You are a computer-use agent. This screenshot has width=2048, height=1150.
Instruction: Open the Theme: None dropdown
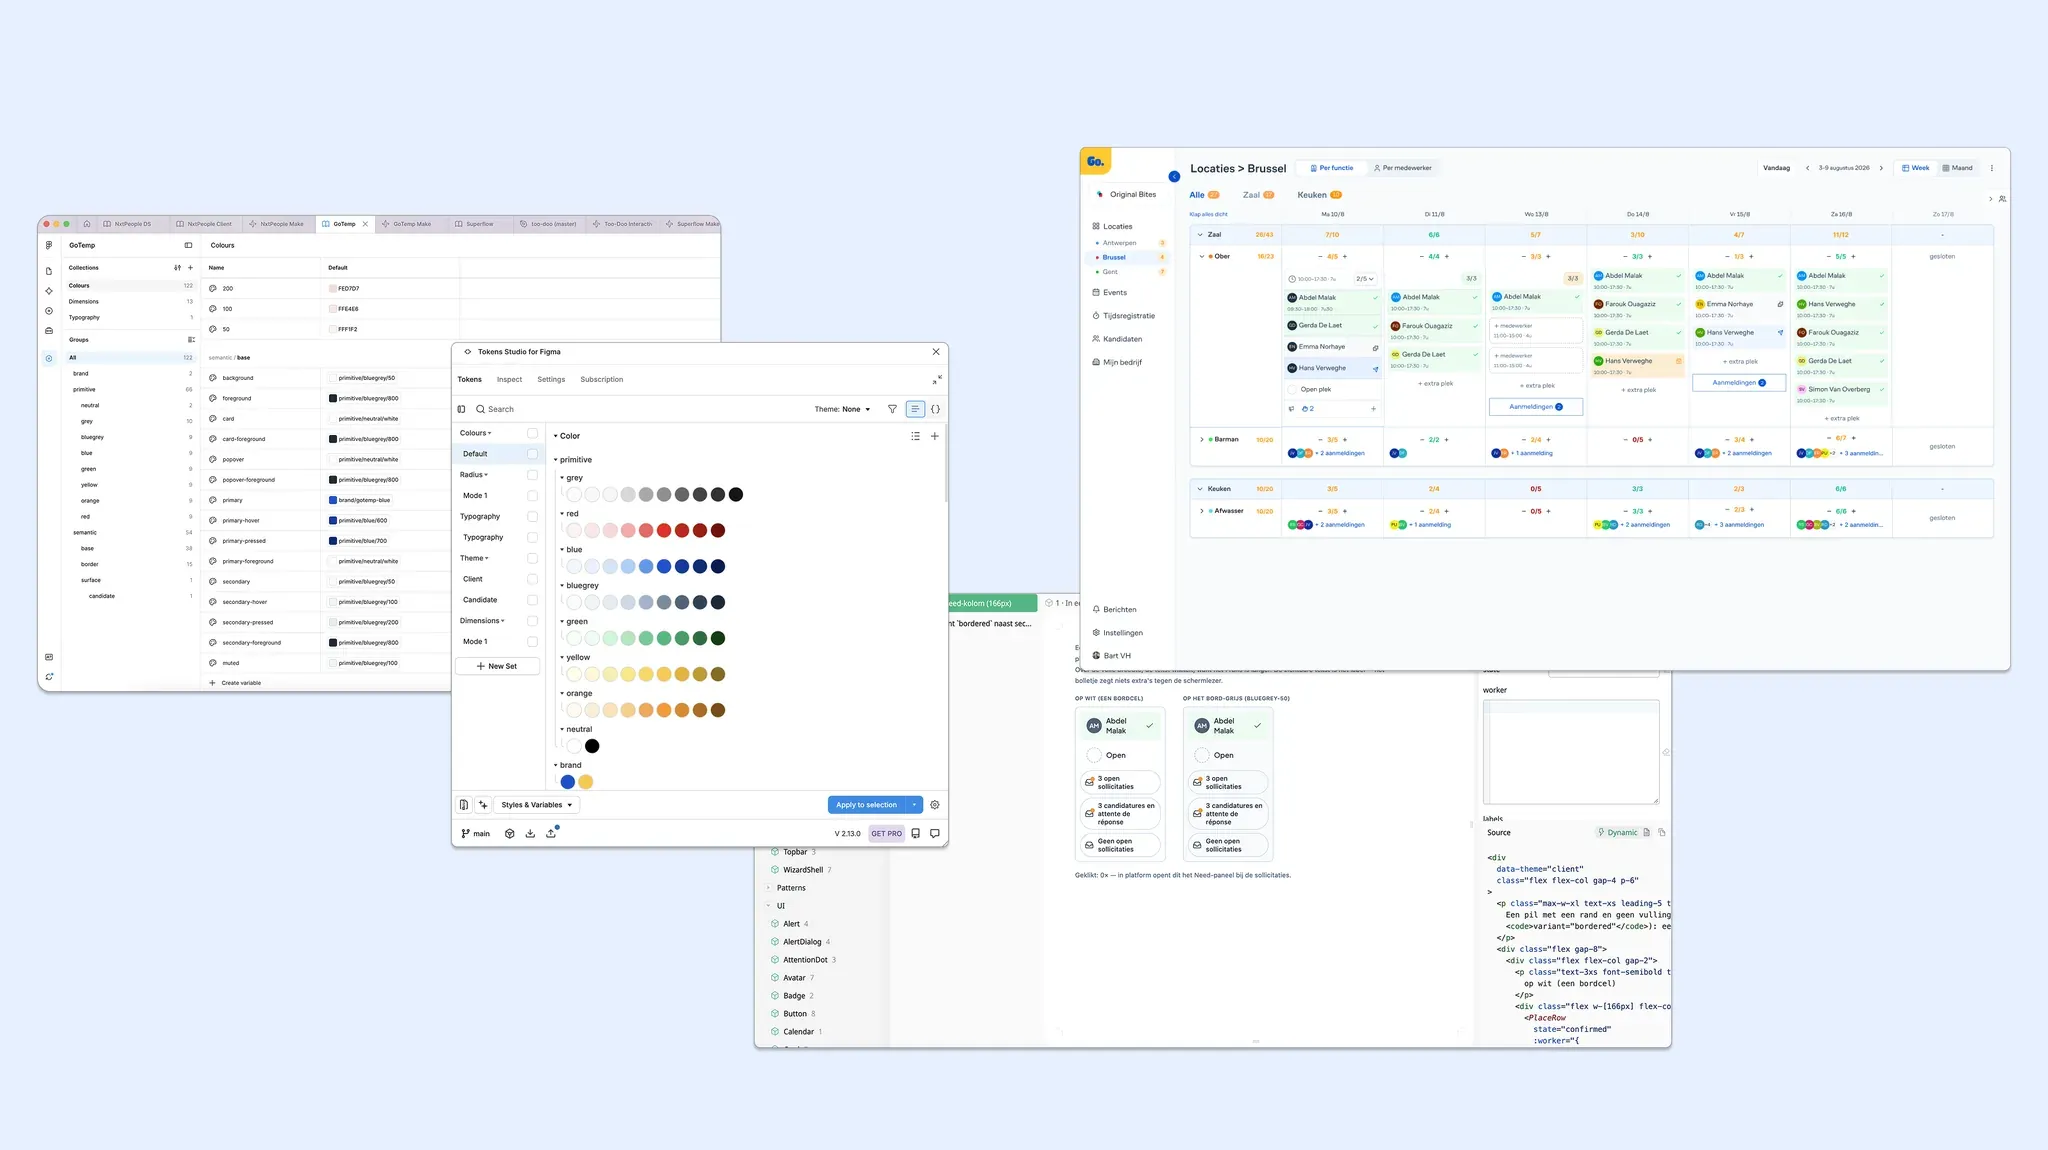[842, 409]
